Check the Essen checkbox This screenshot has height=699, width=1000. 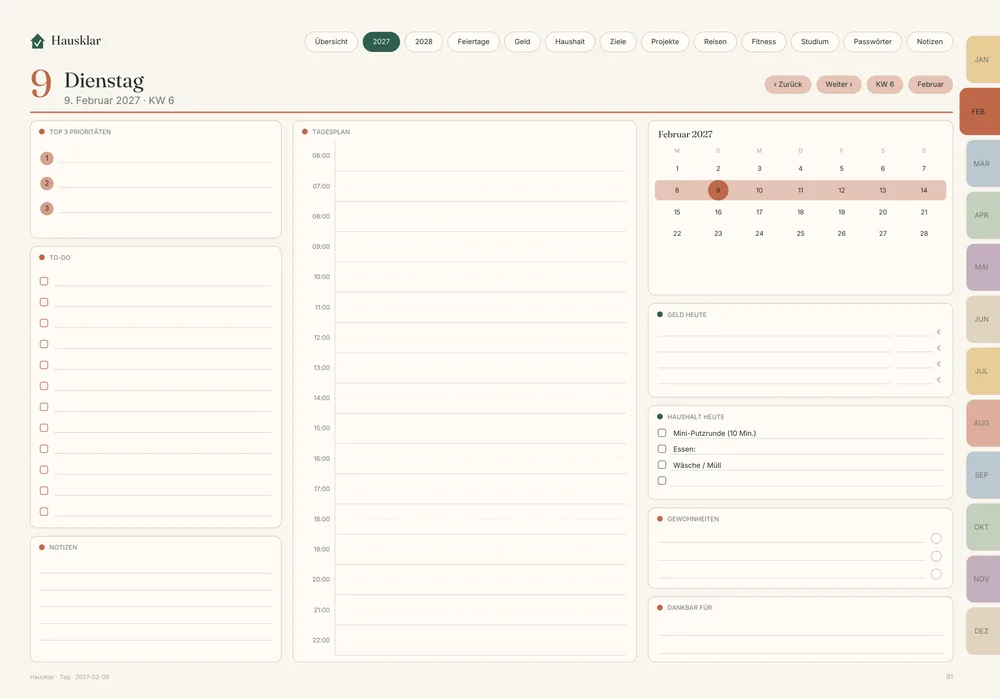coord(662,449)
